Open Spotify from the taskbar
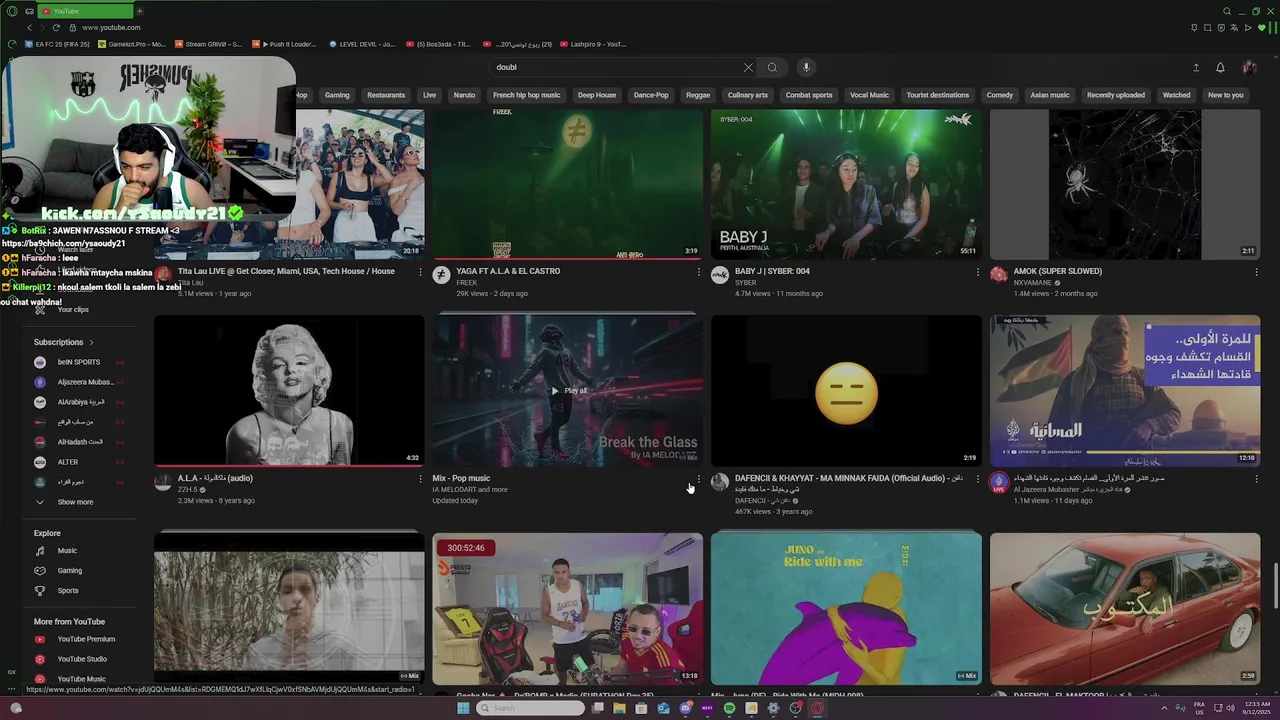This screenshot has height=720, width=1280. [x=729, y=708]
